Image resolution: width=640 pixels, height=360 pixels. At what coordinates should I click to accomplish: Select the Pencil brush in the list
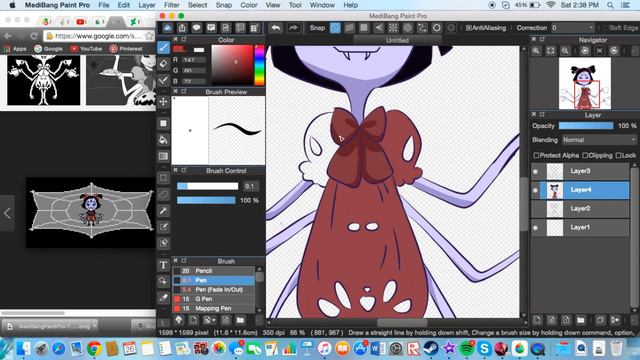pyautogui.click(x=213, y=271)
